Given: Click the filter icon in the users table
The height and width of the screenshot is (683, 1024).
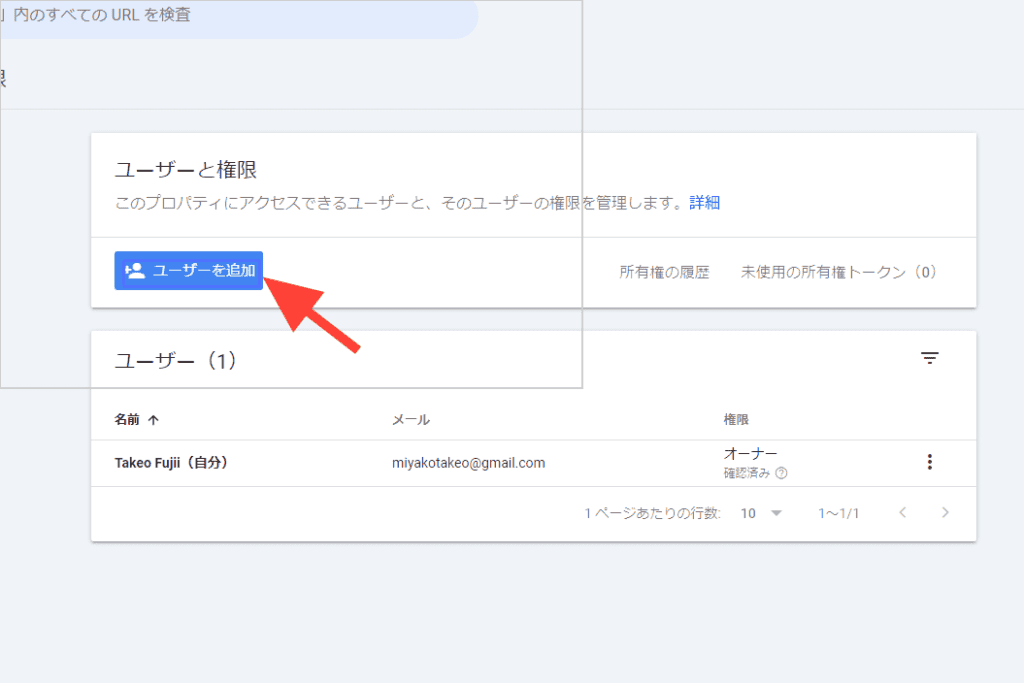Looking at the screenshot, I should tap(929, 358).
